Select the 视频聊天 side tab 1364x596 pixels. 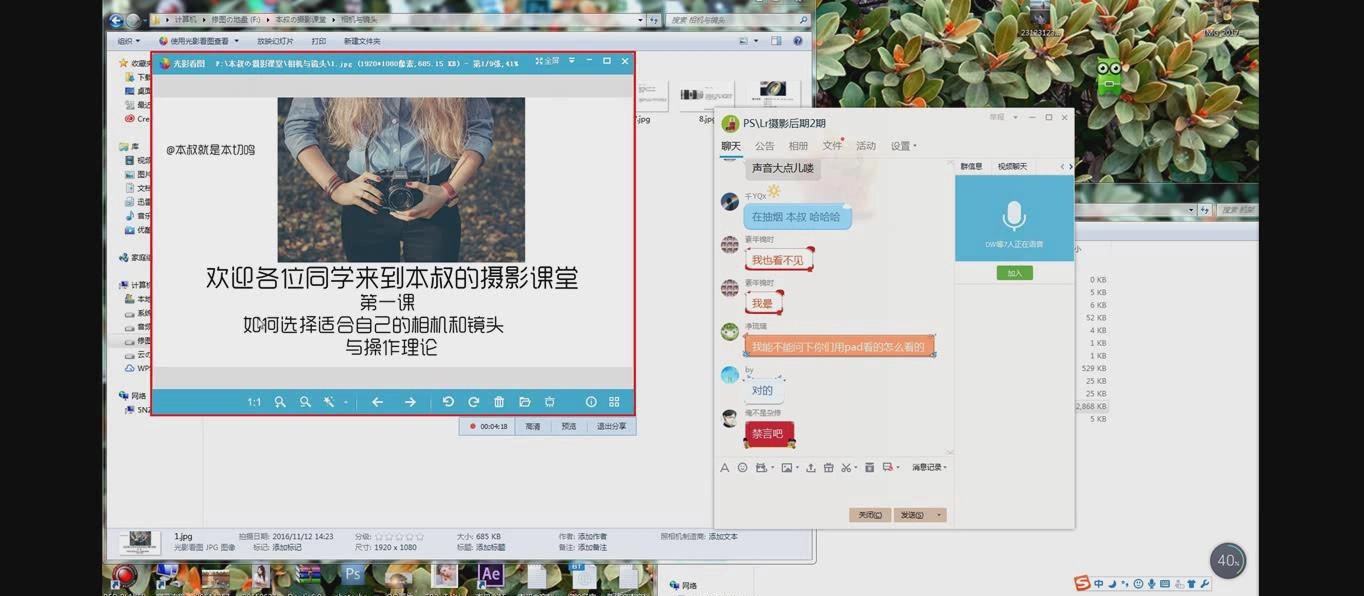coord(1012,166)
